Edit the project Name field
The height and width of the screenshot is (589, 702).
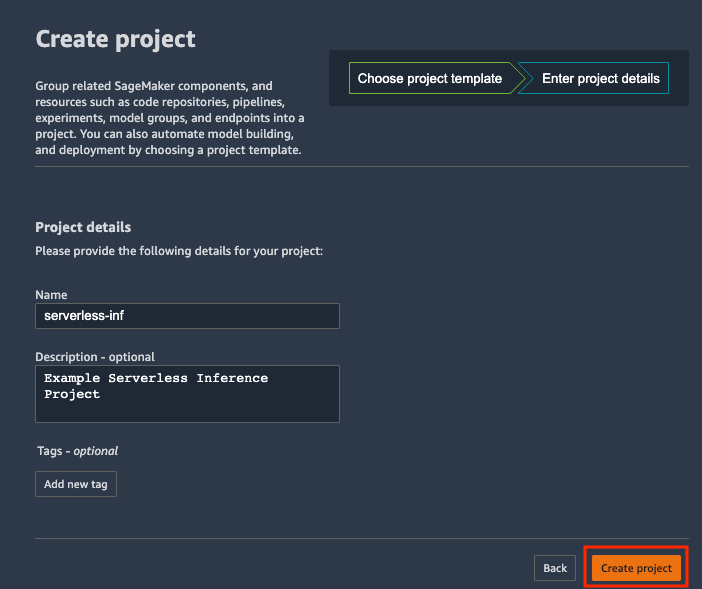pyautogui.click(x=187, y=316)
